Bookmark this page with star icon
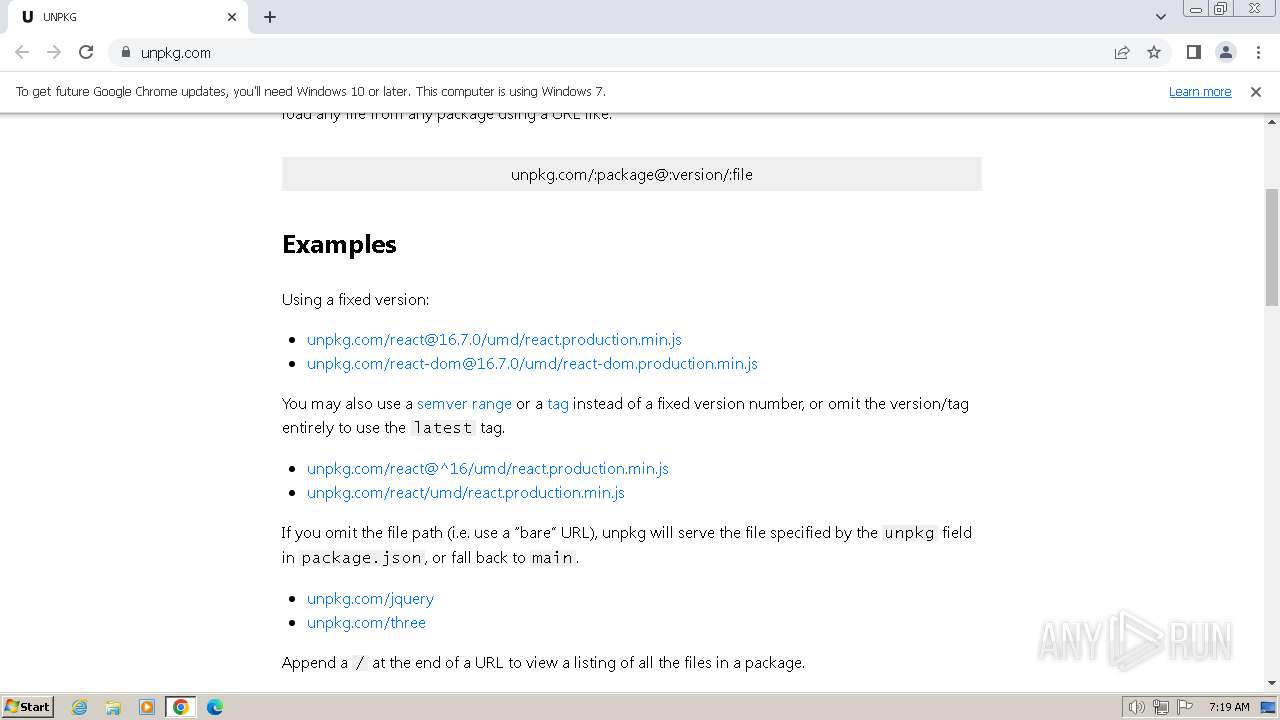Viewport: 1280px width, 720px height. (1154, 52)
